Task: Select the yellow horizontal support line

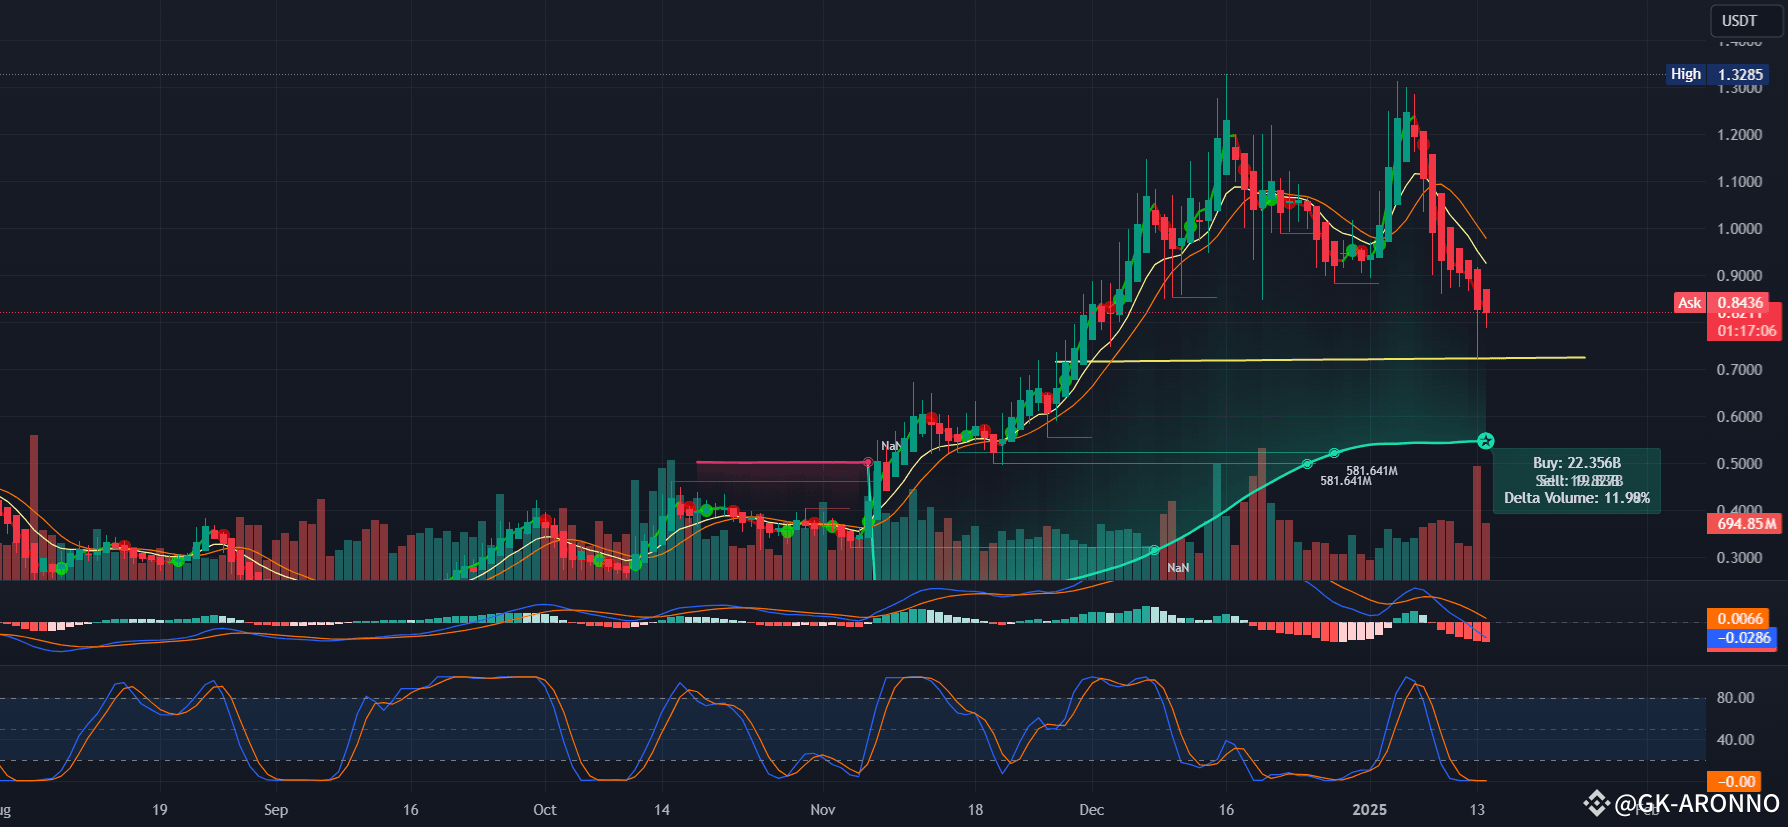Action: click(x=1320, y=359)
